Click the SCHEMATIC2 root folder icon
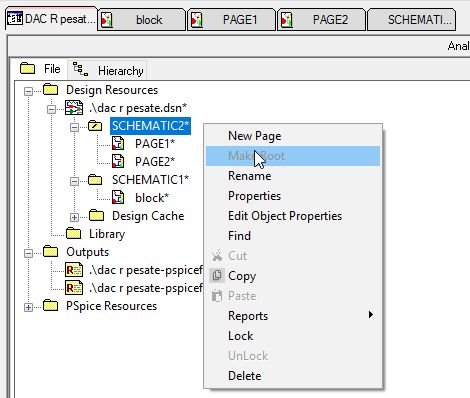Viewport: 470px width, 398px height. (95, 126)
